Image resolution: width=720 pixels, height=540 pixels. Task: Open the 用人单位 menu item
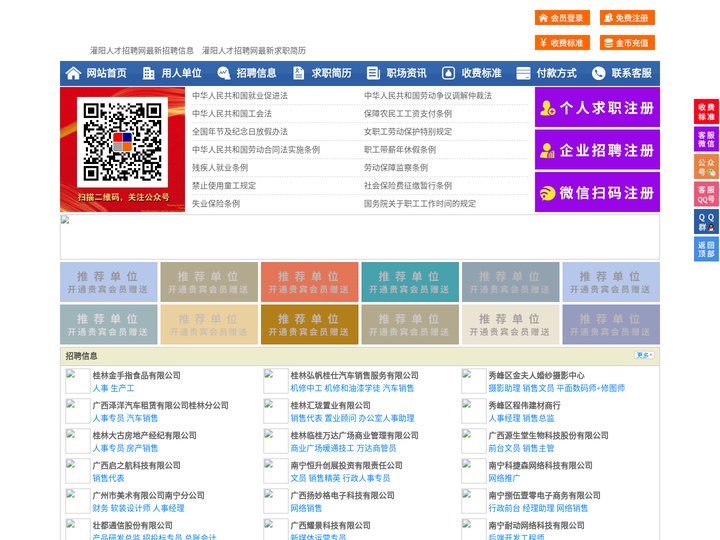pos(181,73)
